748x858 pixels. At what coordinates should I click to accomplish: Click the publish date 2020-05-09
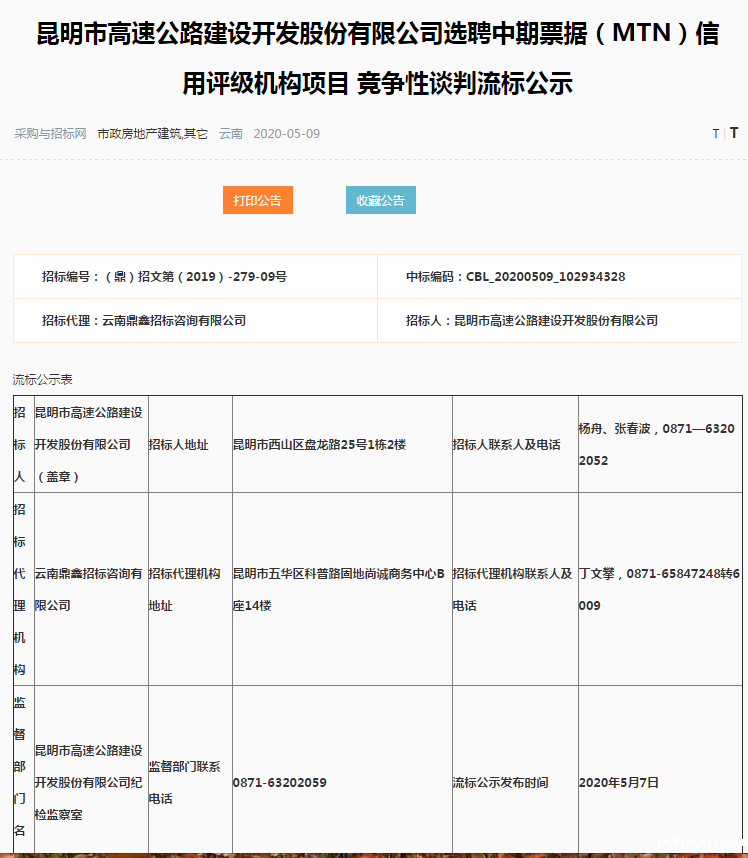pos(287,134)
